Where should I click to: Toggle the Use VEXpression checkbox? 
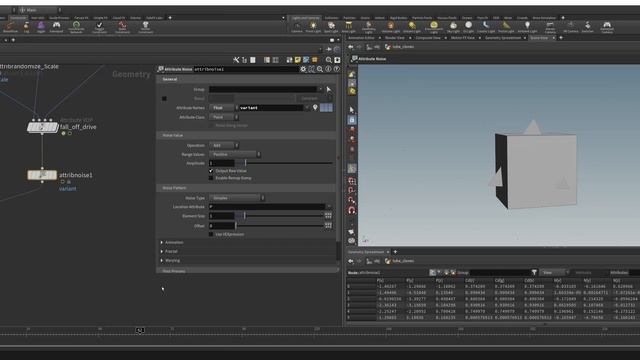(x=211, y=234)
